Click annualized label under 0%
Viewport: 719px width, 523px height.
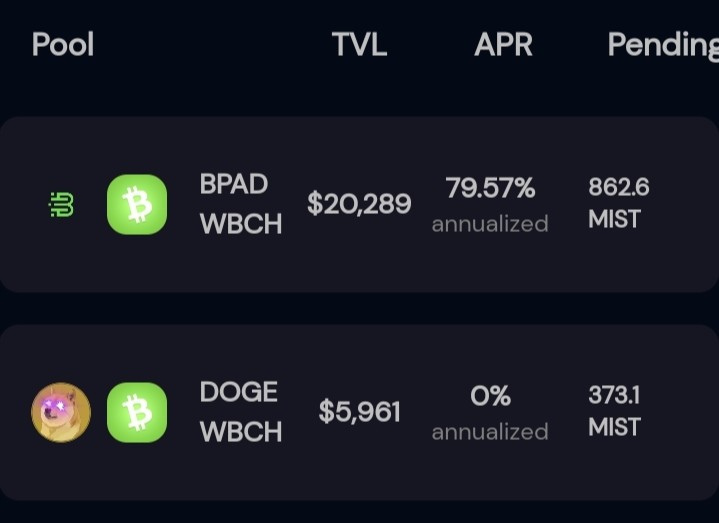click(490, 432)
